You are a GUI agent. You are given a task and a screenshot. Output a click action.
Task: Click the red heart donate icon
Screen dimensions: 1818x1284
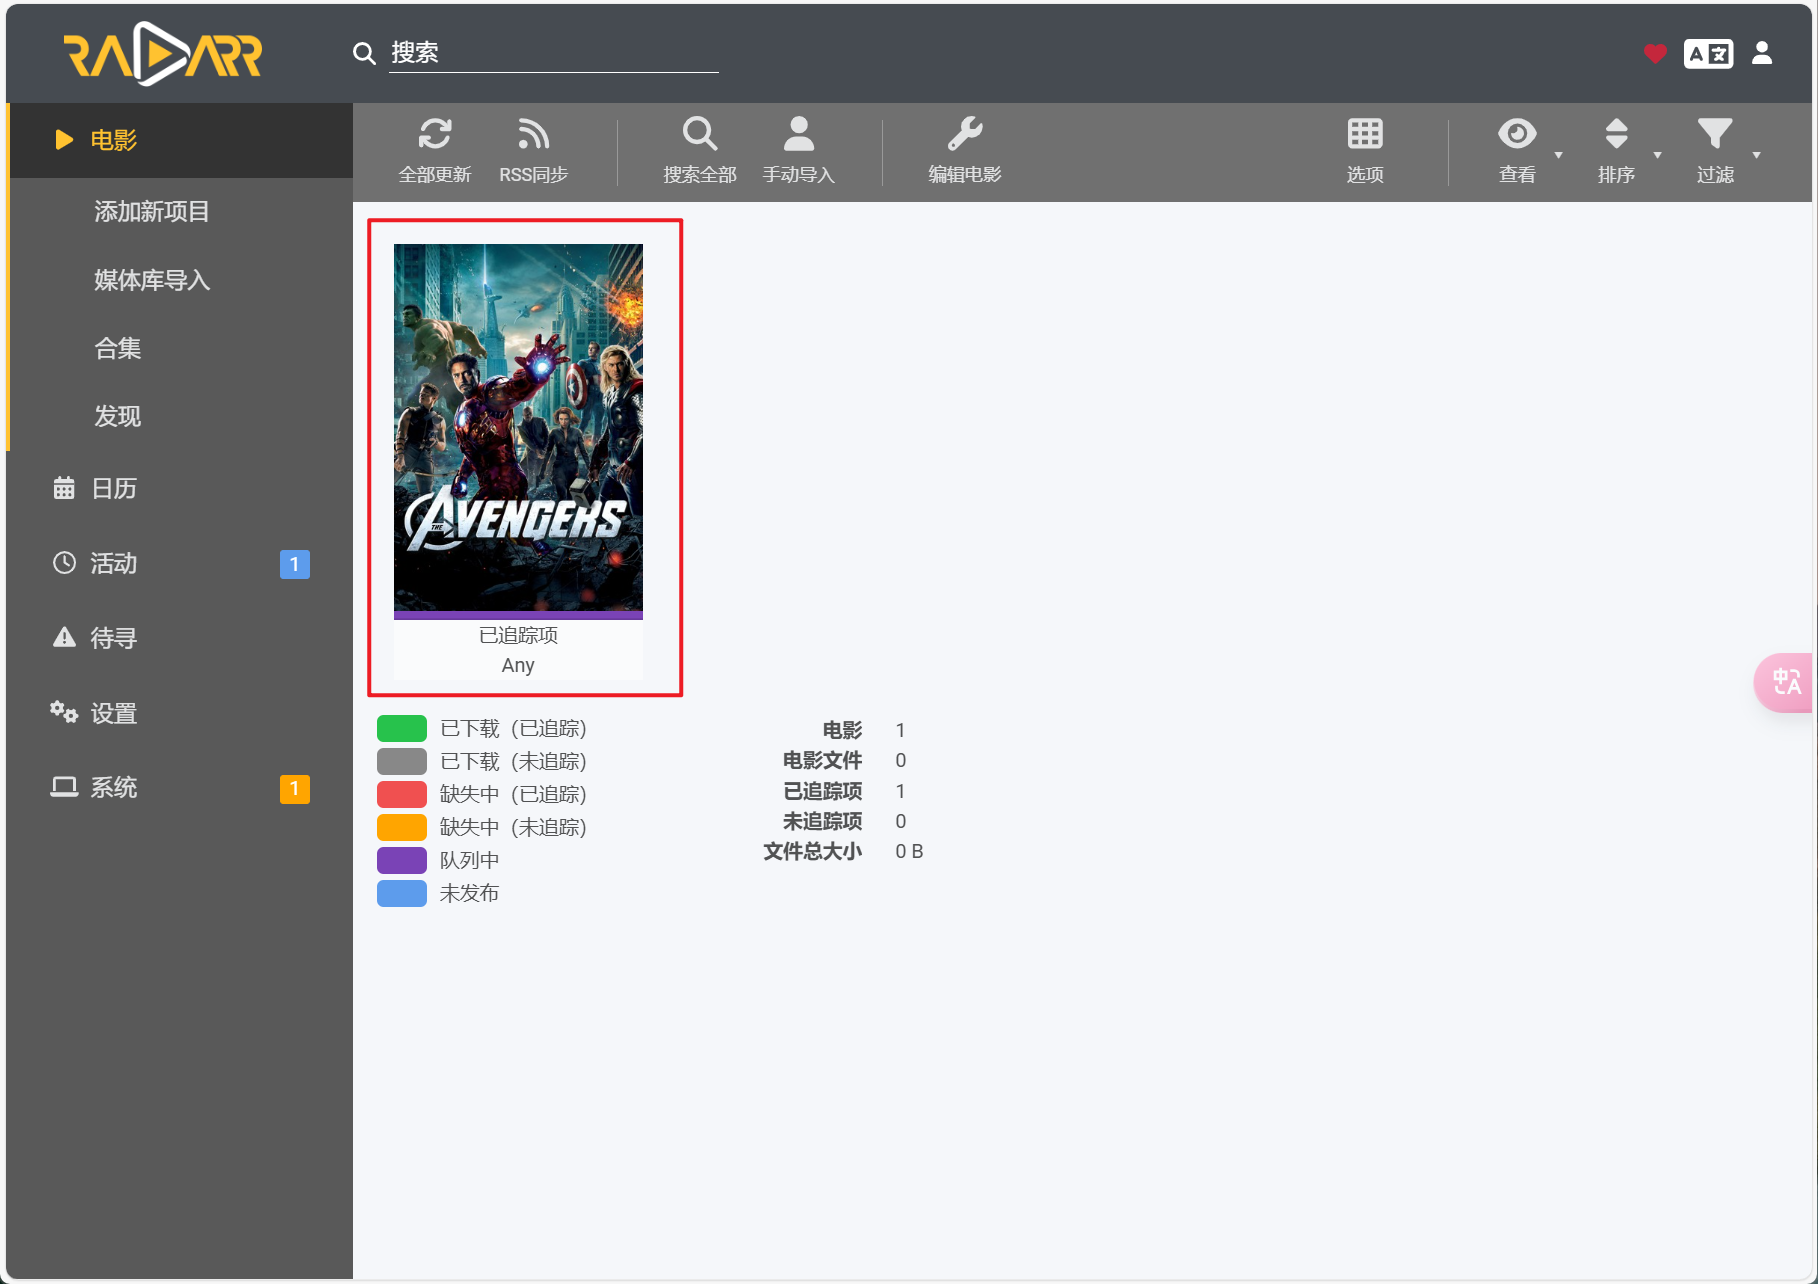(1655, 53)
